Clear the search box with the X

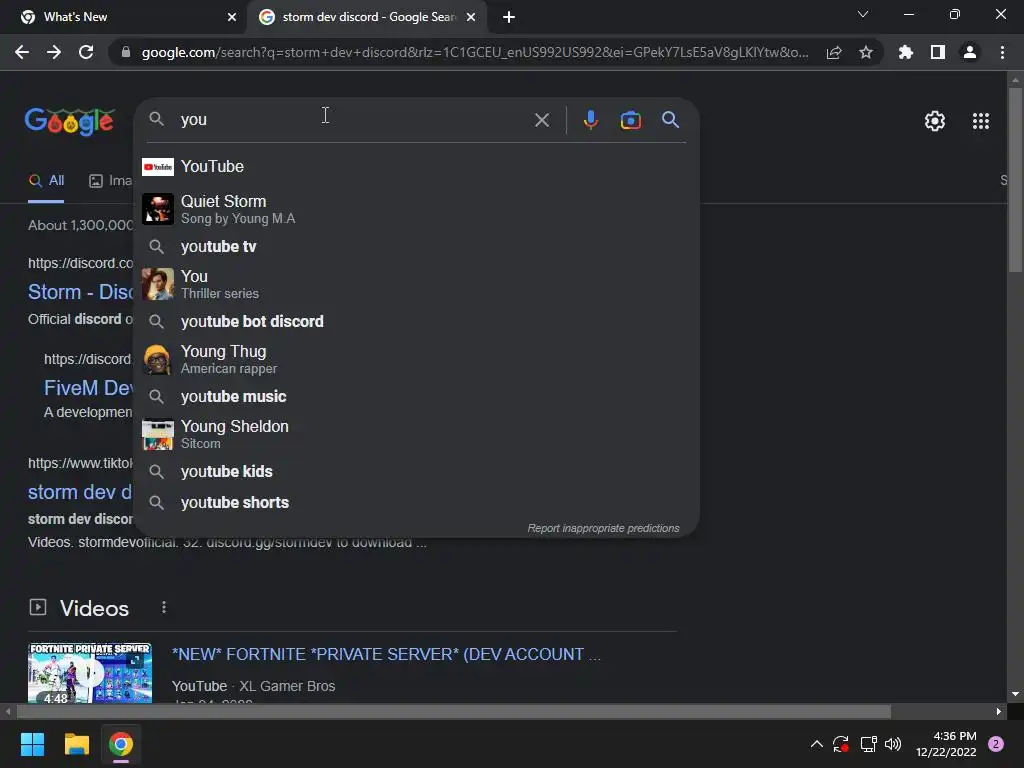(x=541, y=120)
